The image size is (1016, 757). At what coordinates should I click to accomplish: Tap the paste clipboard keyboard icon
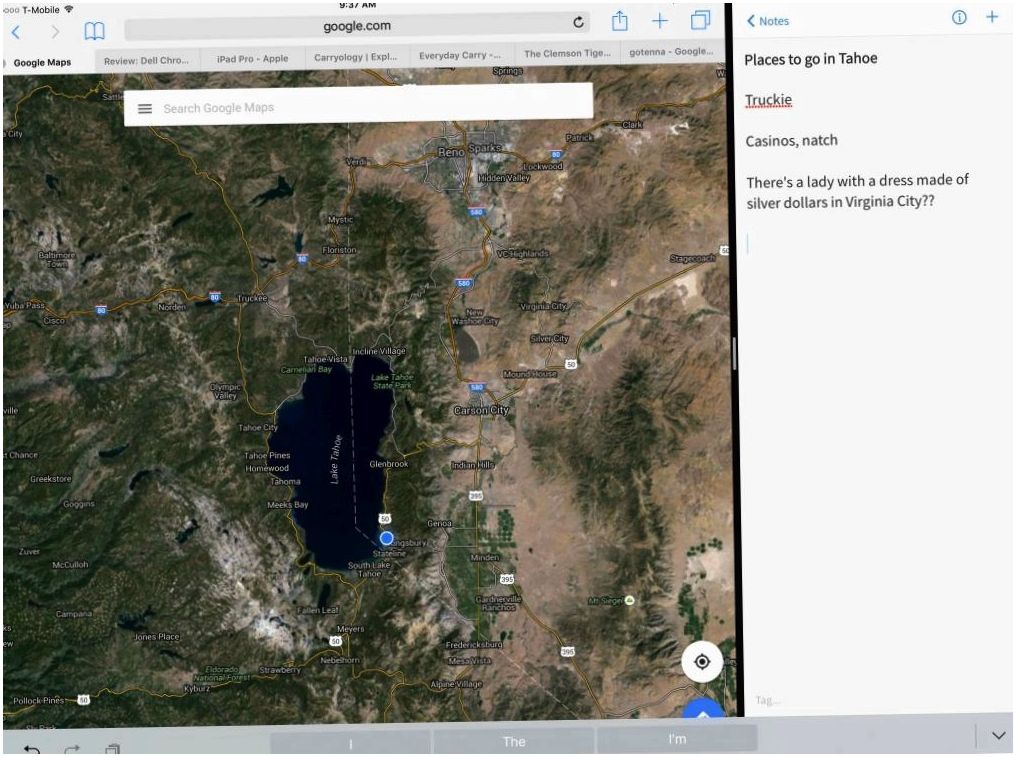(x=112, y=749)
